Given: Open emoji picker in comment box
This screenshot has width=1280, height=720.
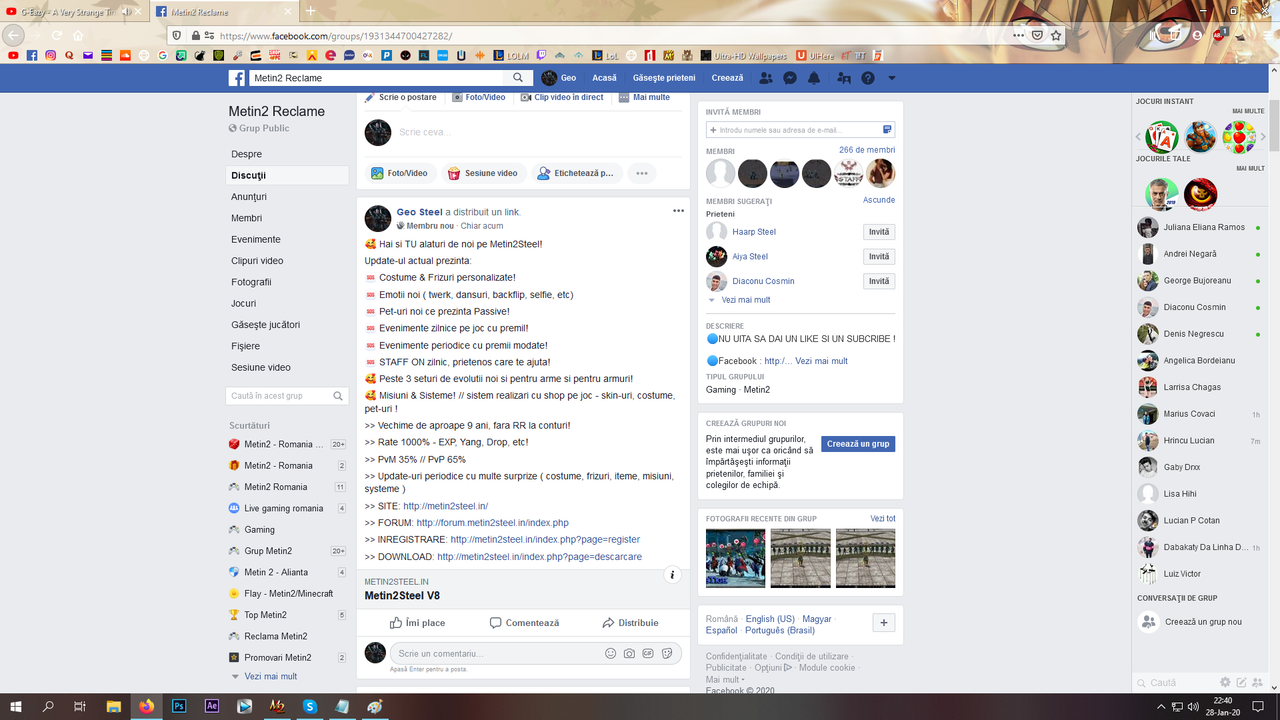Looking at the screenshot, I should [x=611, y=654].
